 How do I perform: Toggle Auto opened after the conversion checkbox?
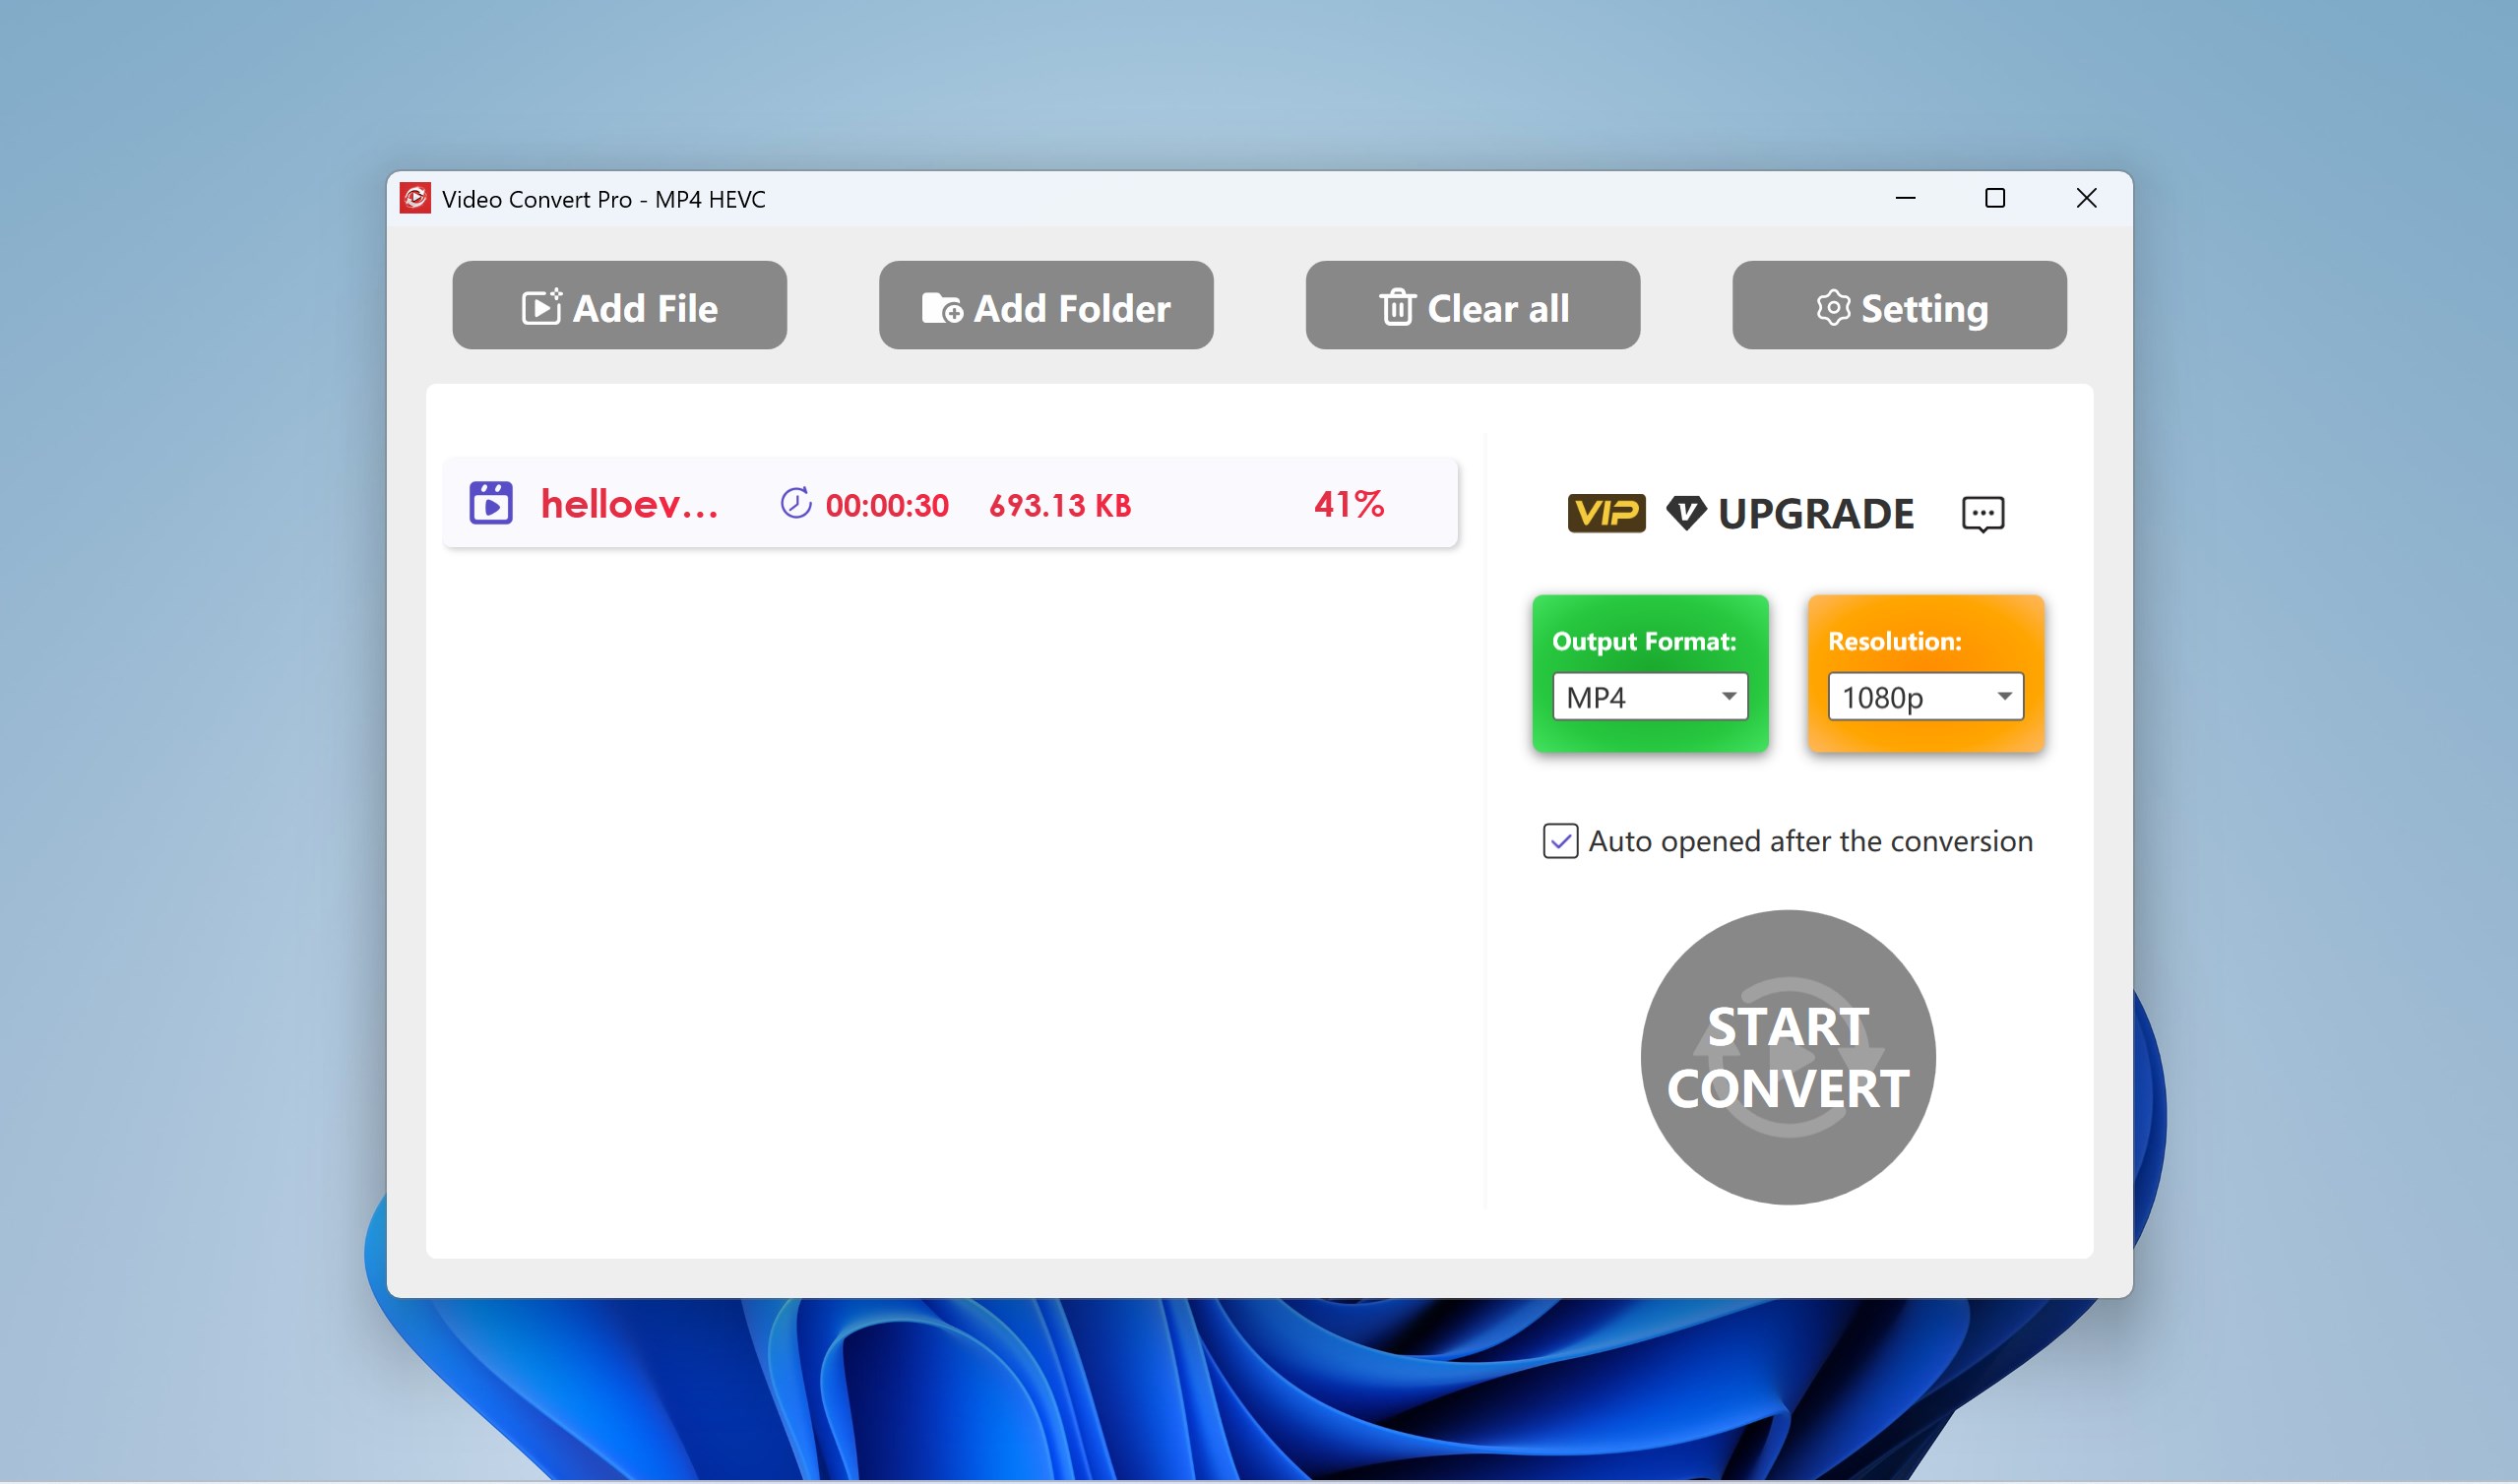pyautogui.click(x=1560, y=842)
